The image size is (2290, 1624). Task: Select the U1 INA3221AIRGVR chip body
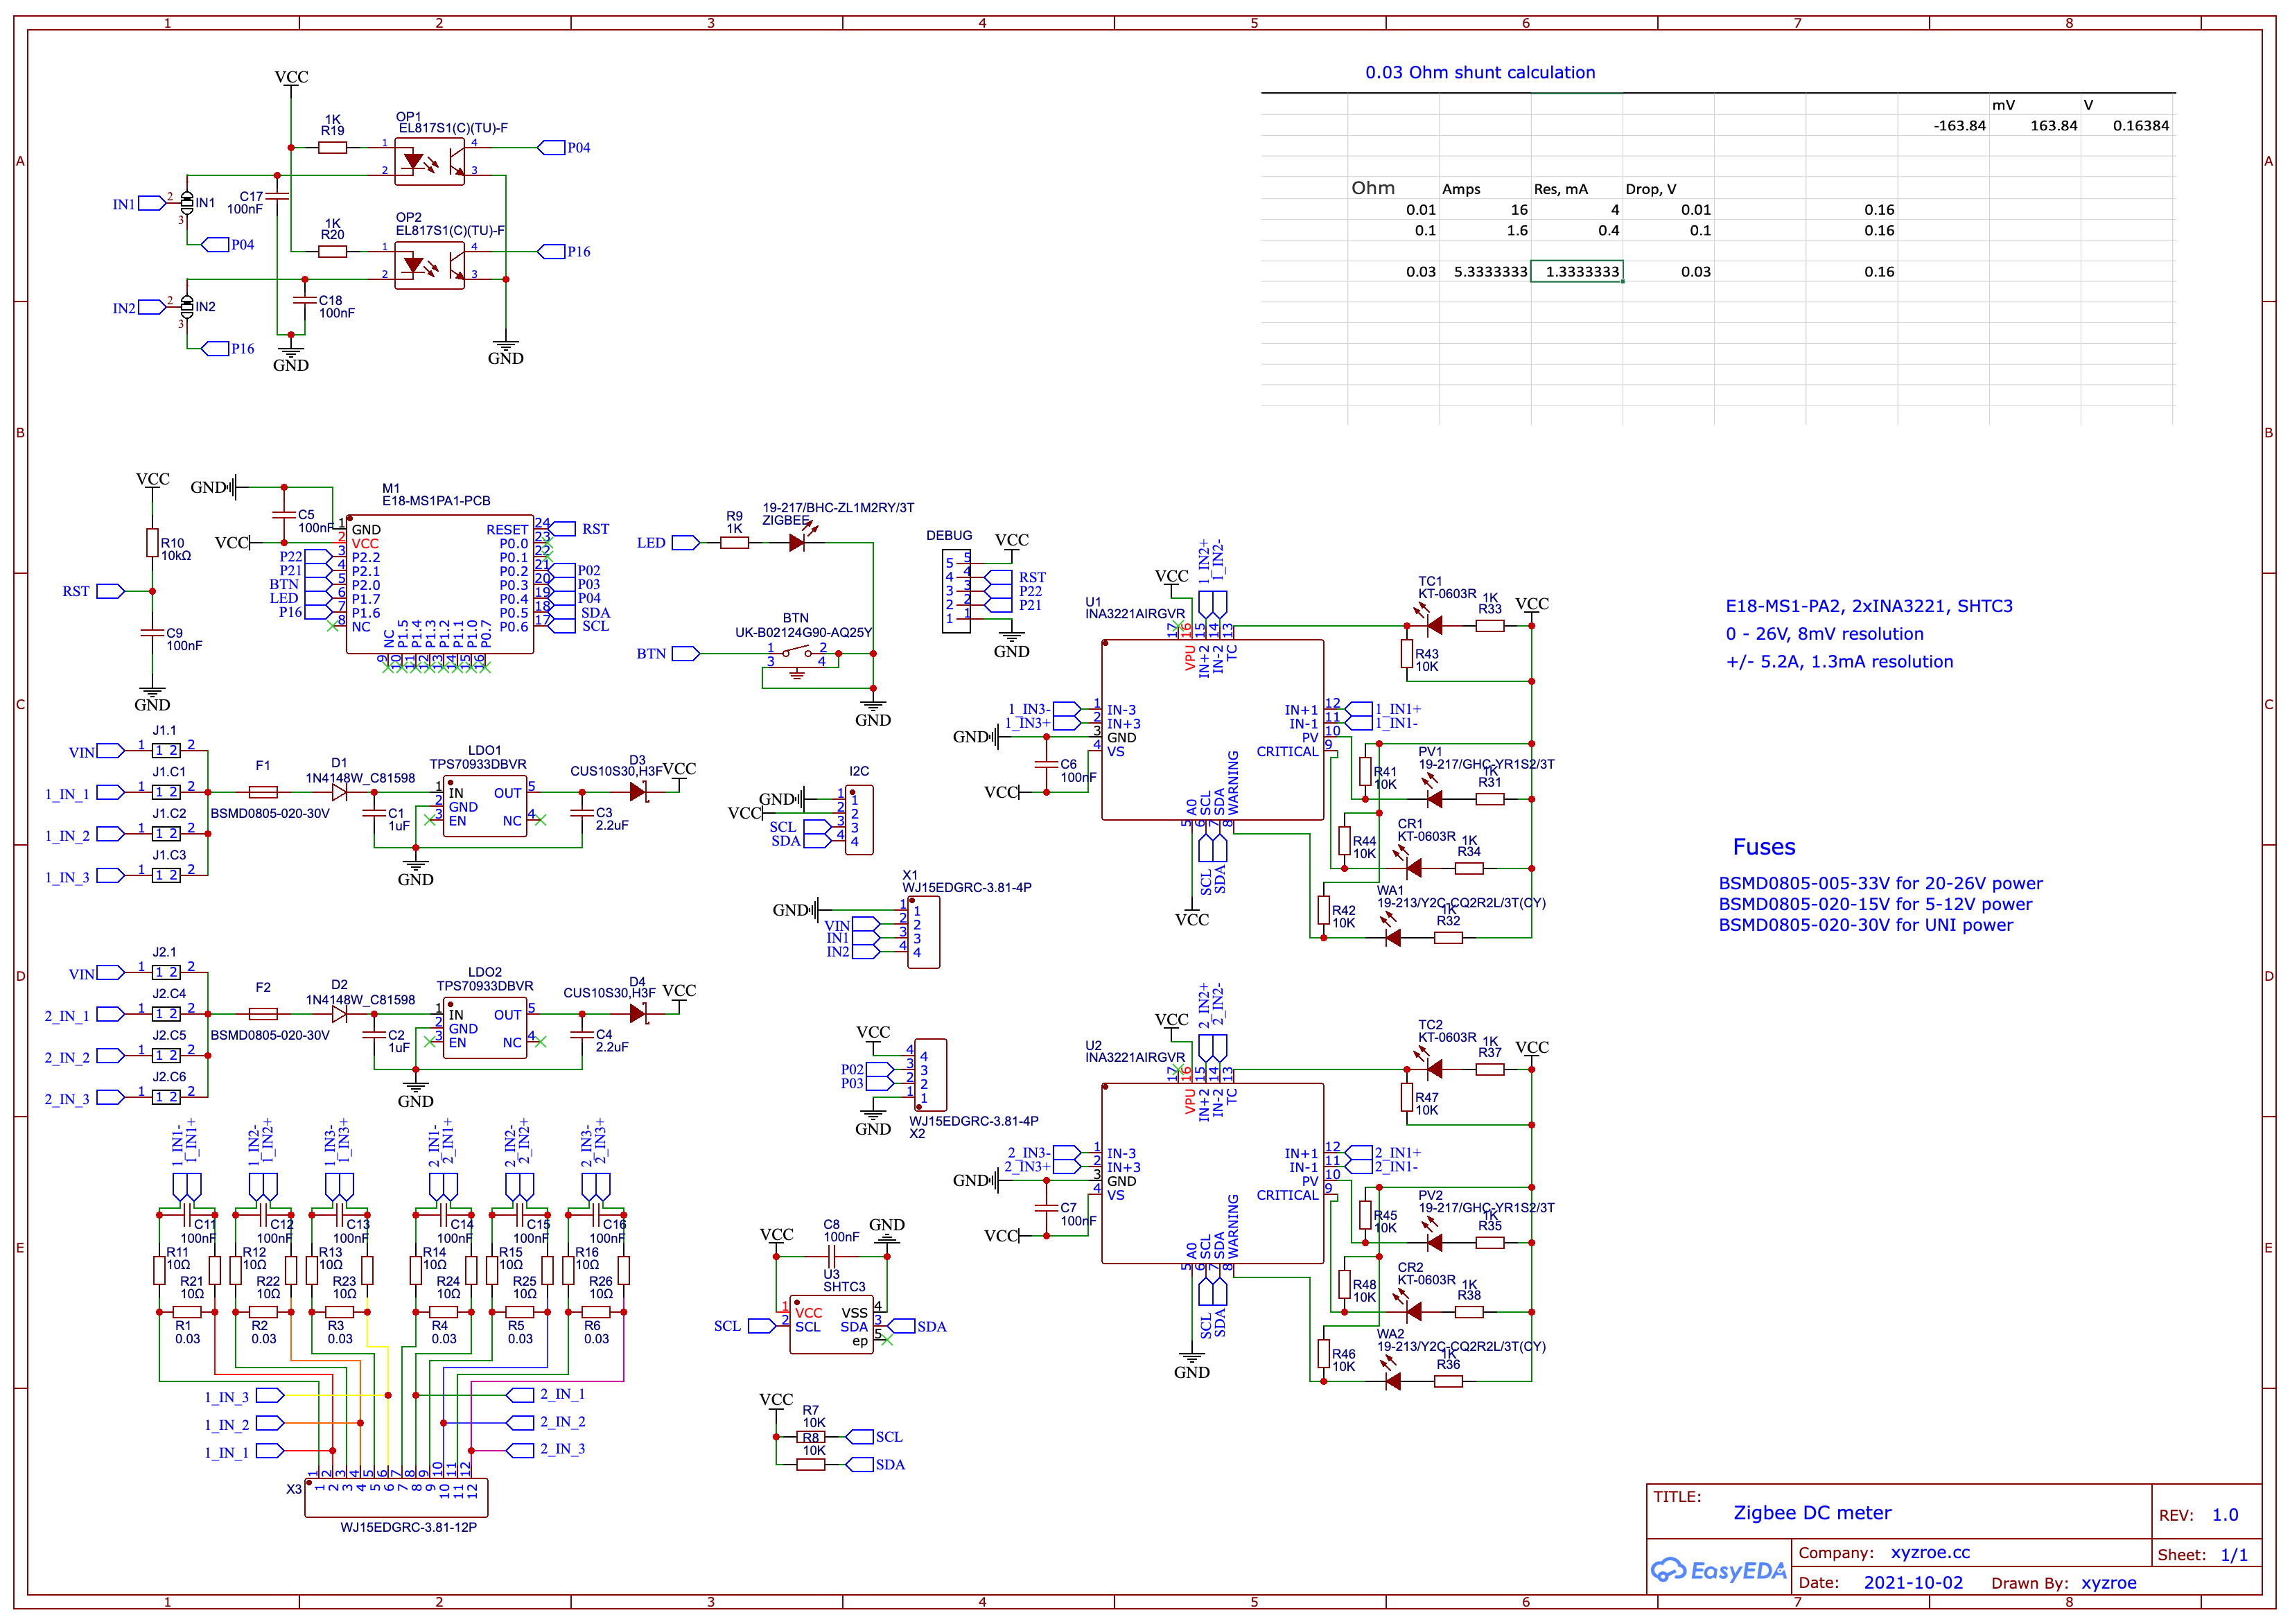(1212, 730)
